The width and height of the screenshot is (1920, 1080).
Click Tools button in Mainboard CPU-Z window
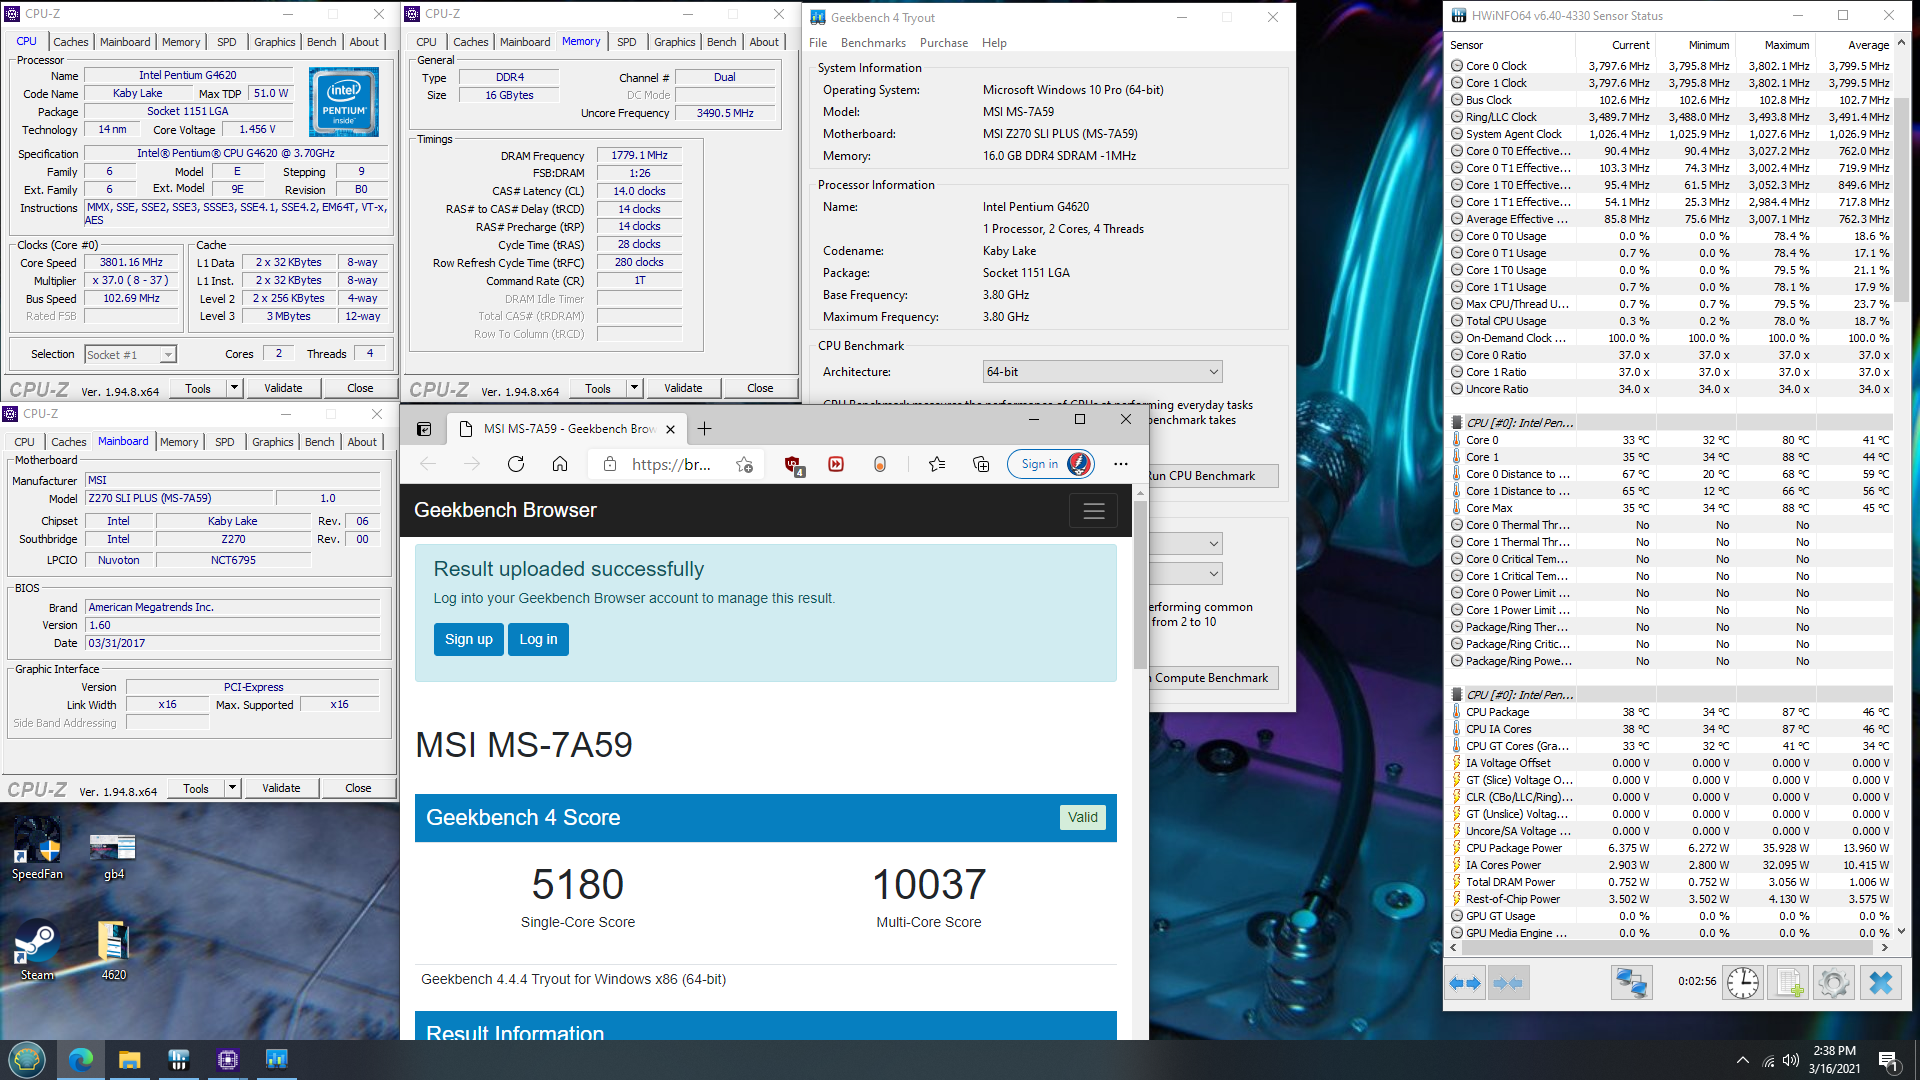[196, 788]
